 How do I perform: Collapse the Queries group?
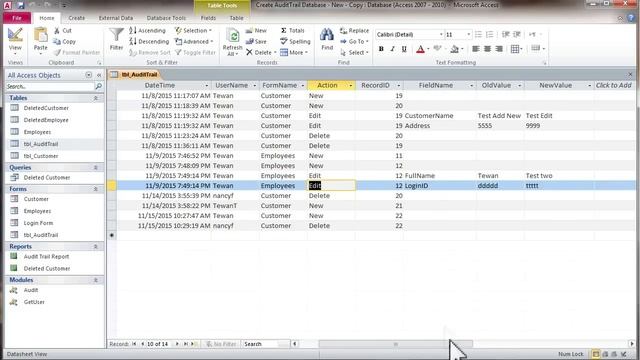click(x=96, y=167)
